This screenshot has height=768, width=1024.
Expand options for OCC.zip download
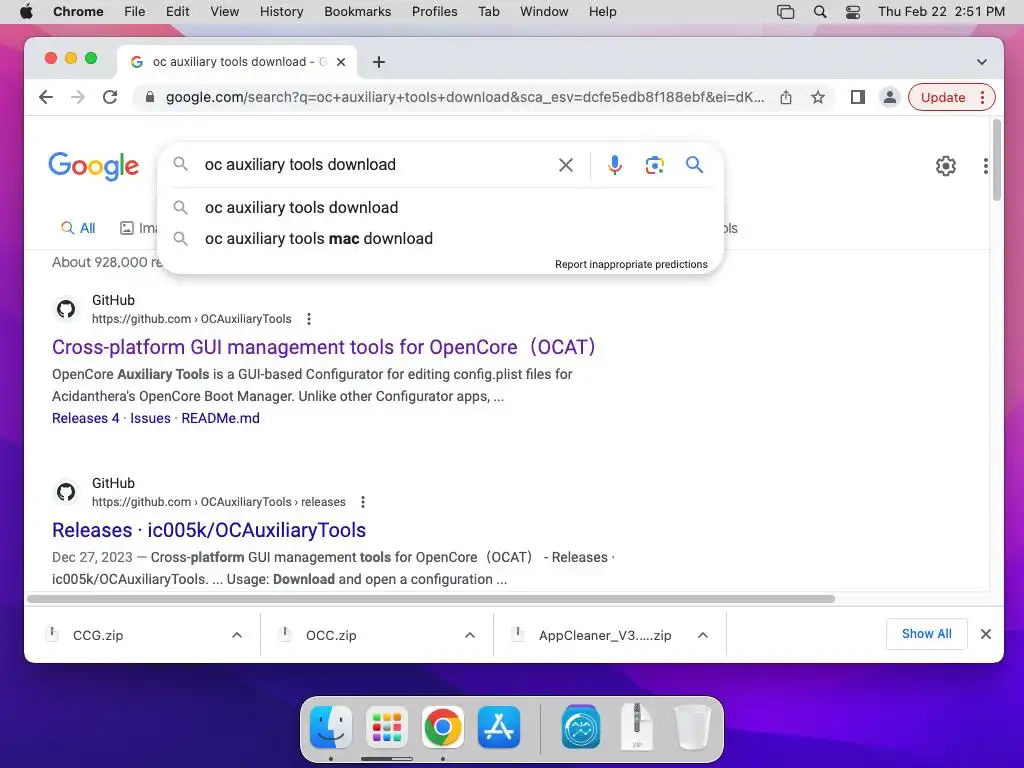[x=470, y=635]
